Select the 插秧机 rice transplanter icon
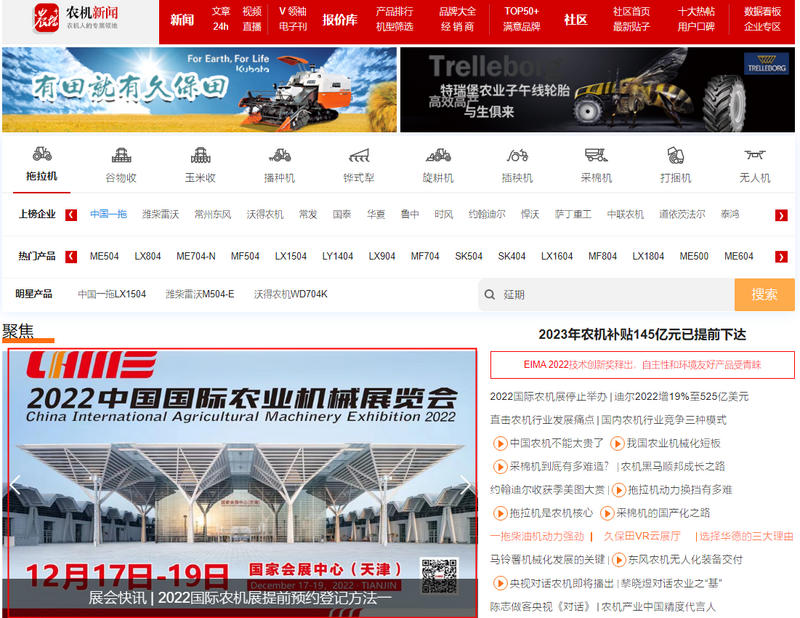The width and height of the screenshot is (800, 618). (x=517, y=155)
